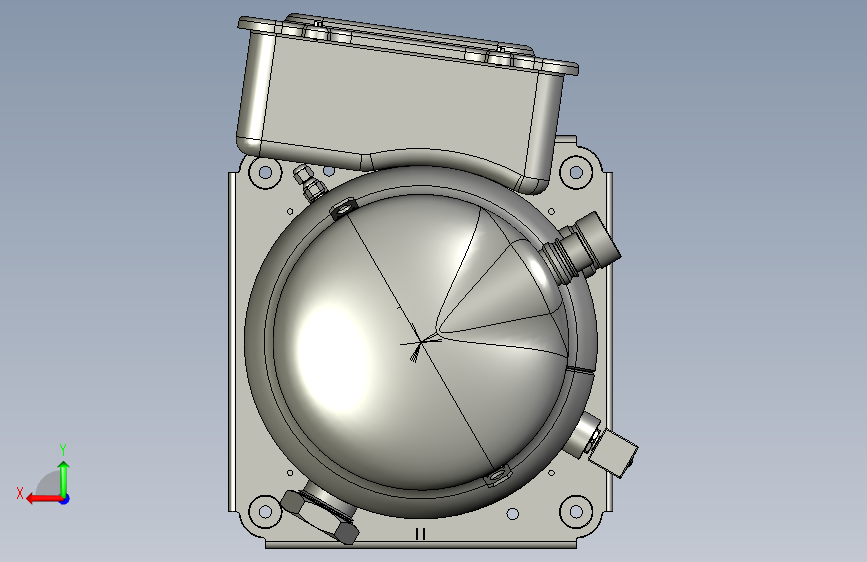
Task: Select the large spherical dome housing
Action: pyautogui.click(x=420, y=342)
